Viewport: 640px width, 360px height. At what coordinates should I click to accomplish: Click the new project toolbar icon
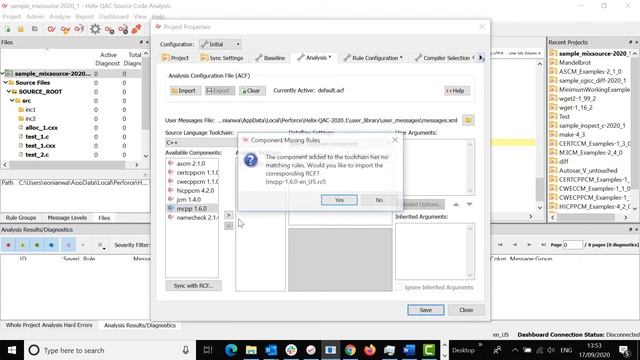point(7,29)
